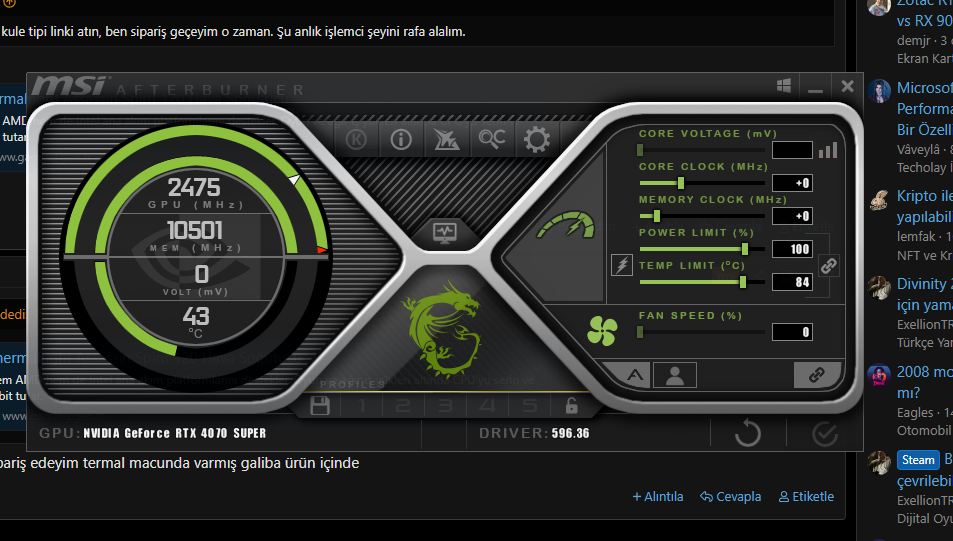Image resolution: width=953 pixels, height=541 pixels.
Task: Click the 2475 GPU MHz readout
Action: tap(194, 187)
